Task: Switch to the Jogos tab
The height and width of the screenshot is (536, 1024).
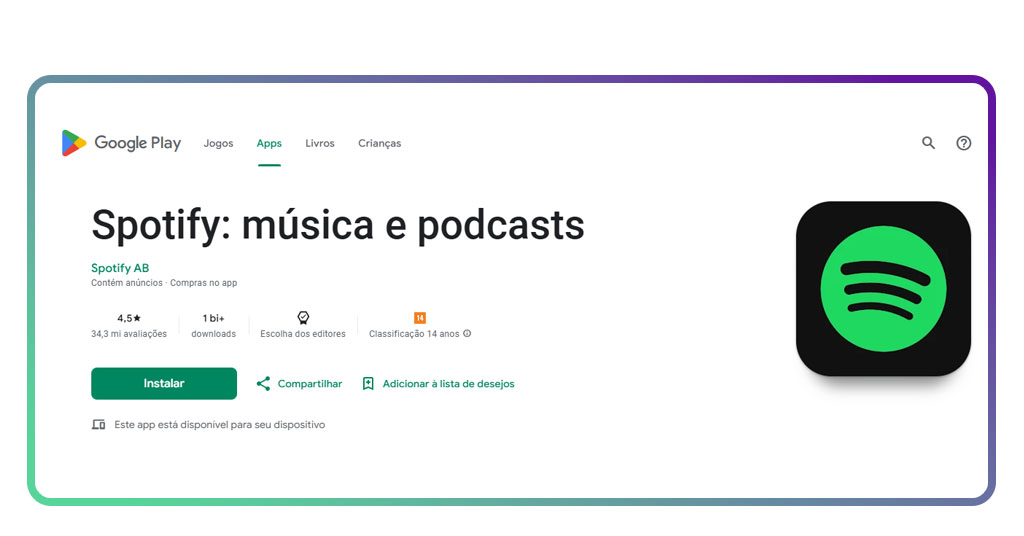Action: tap(218, 143)
